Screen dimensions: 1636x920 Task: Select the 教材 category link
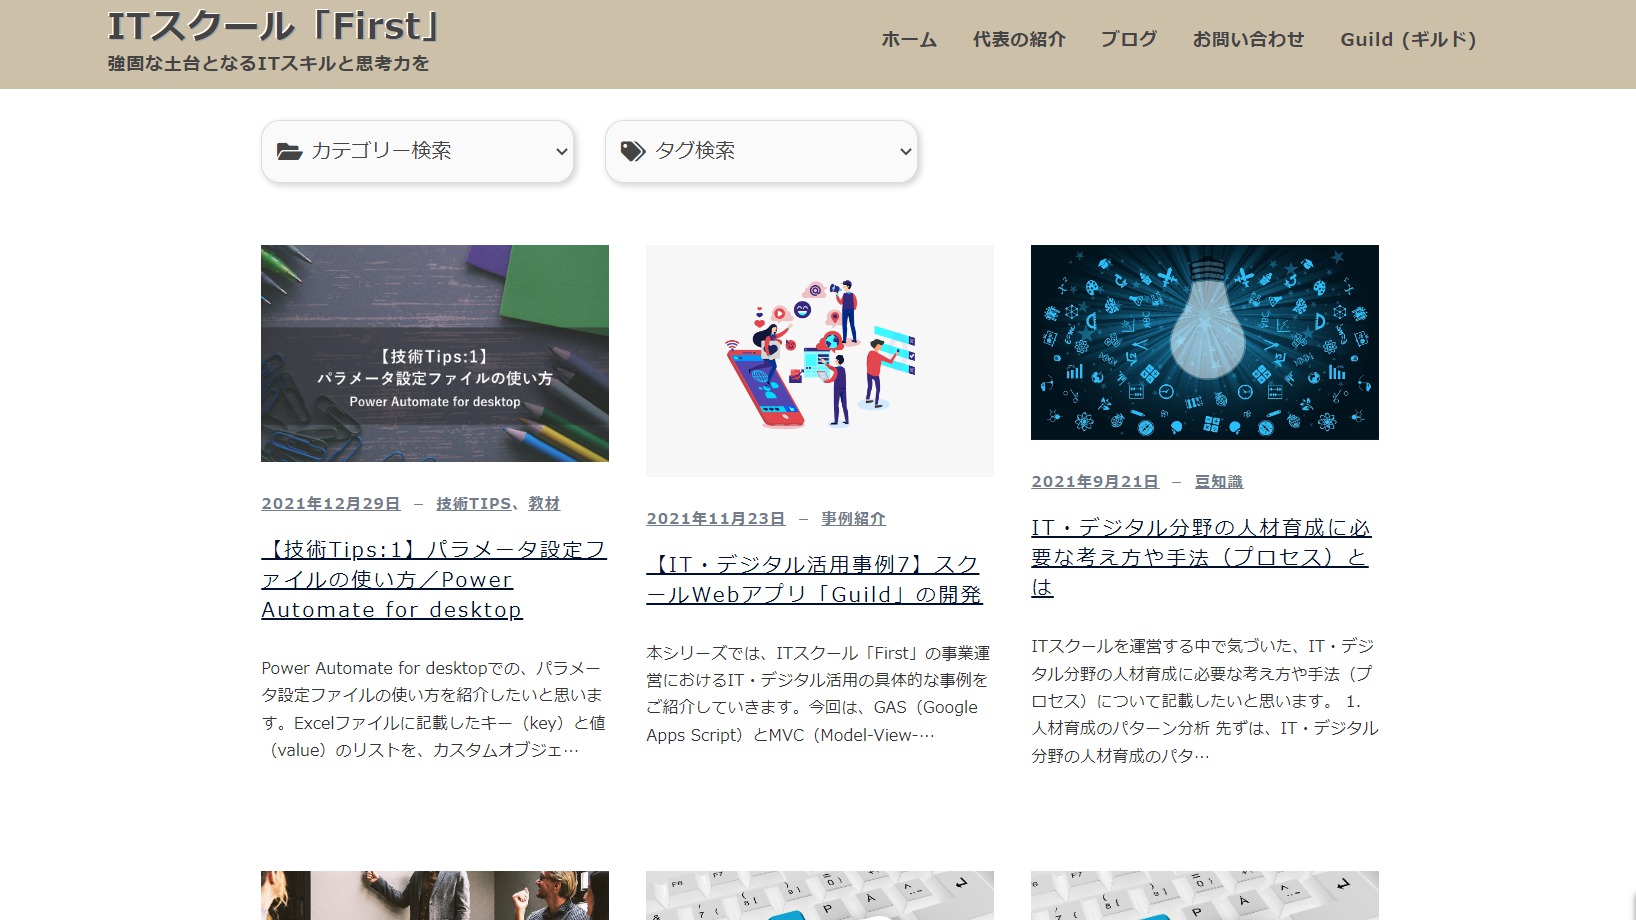(544, 504)
